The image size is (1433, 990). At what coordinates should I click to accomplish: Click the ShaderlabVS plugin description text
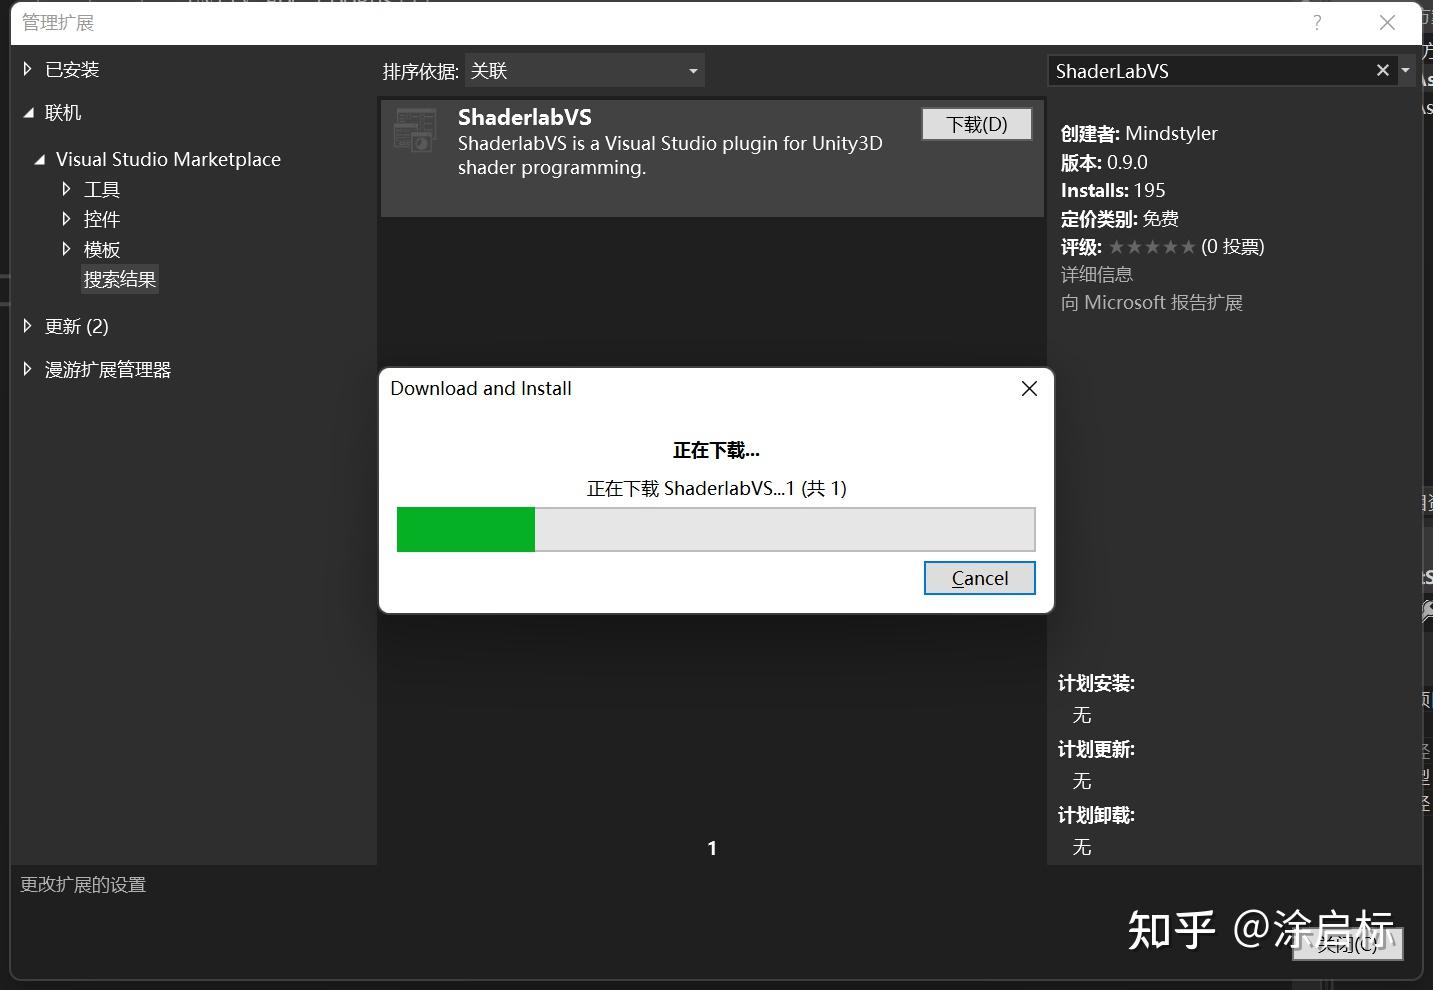(x=670, y=155)
